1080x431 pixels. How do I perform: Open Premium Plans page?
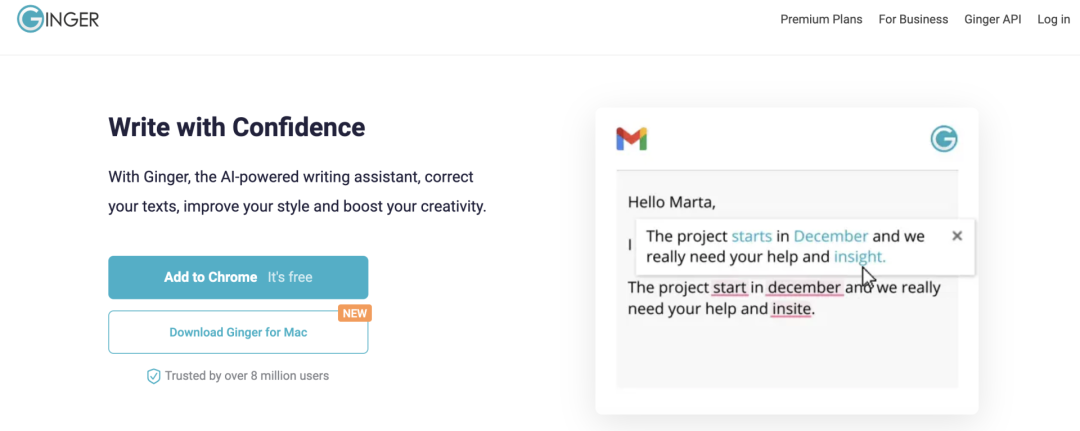point(821,19)
